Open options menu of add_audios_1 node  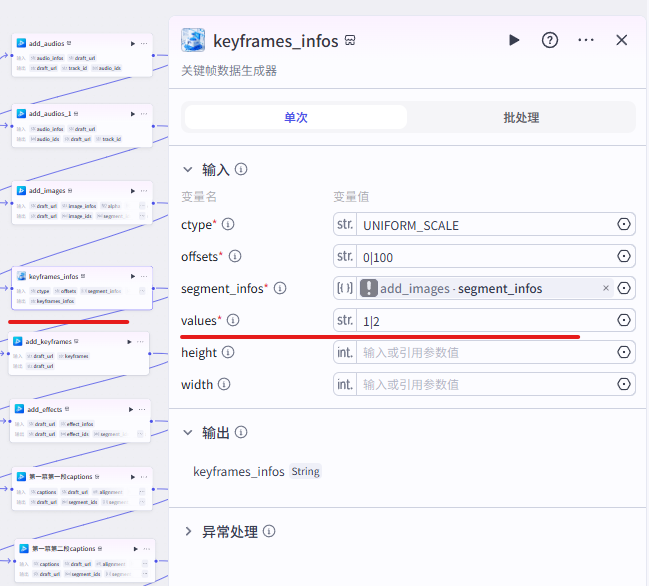point(144,114)
